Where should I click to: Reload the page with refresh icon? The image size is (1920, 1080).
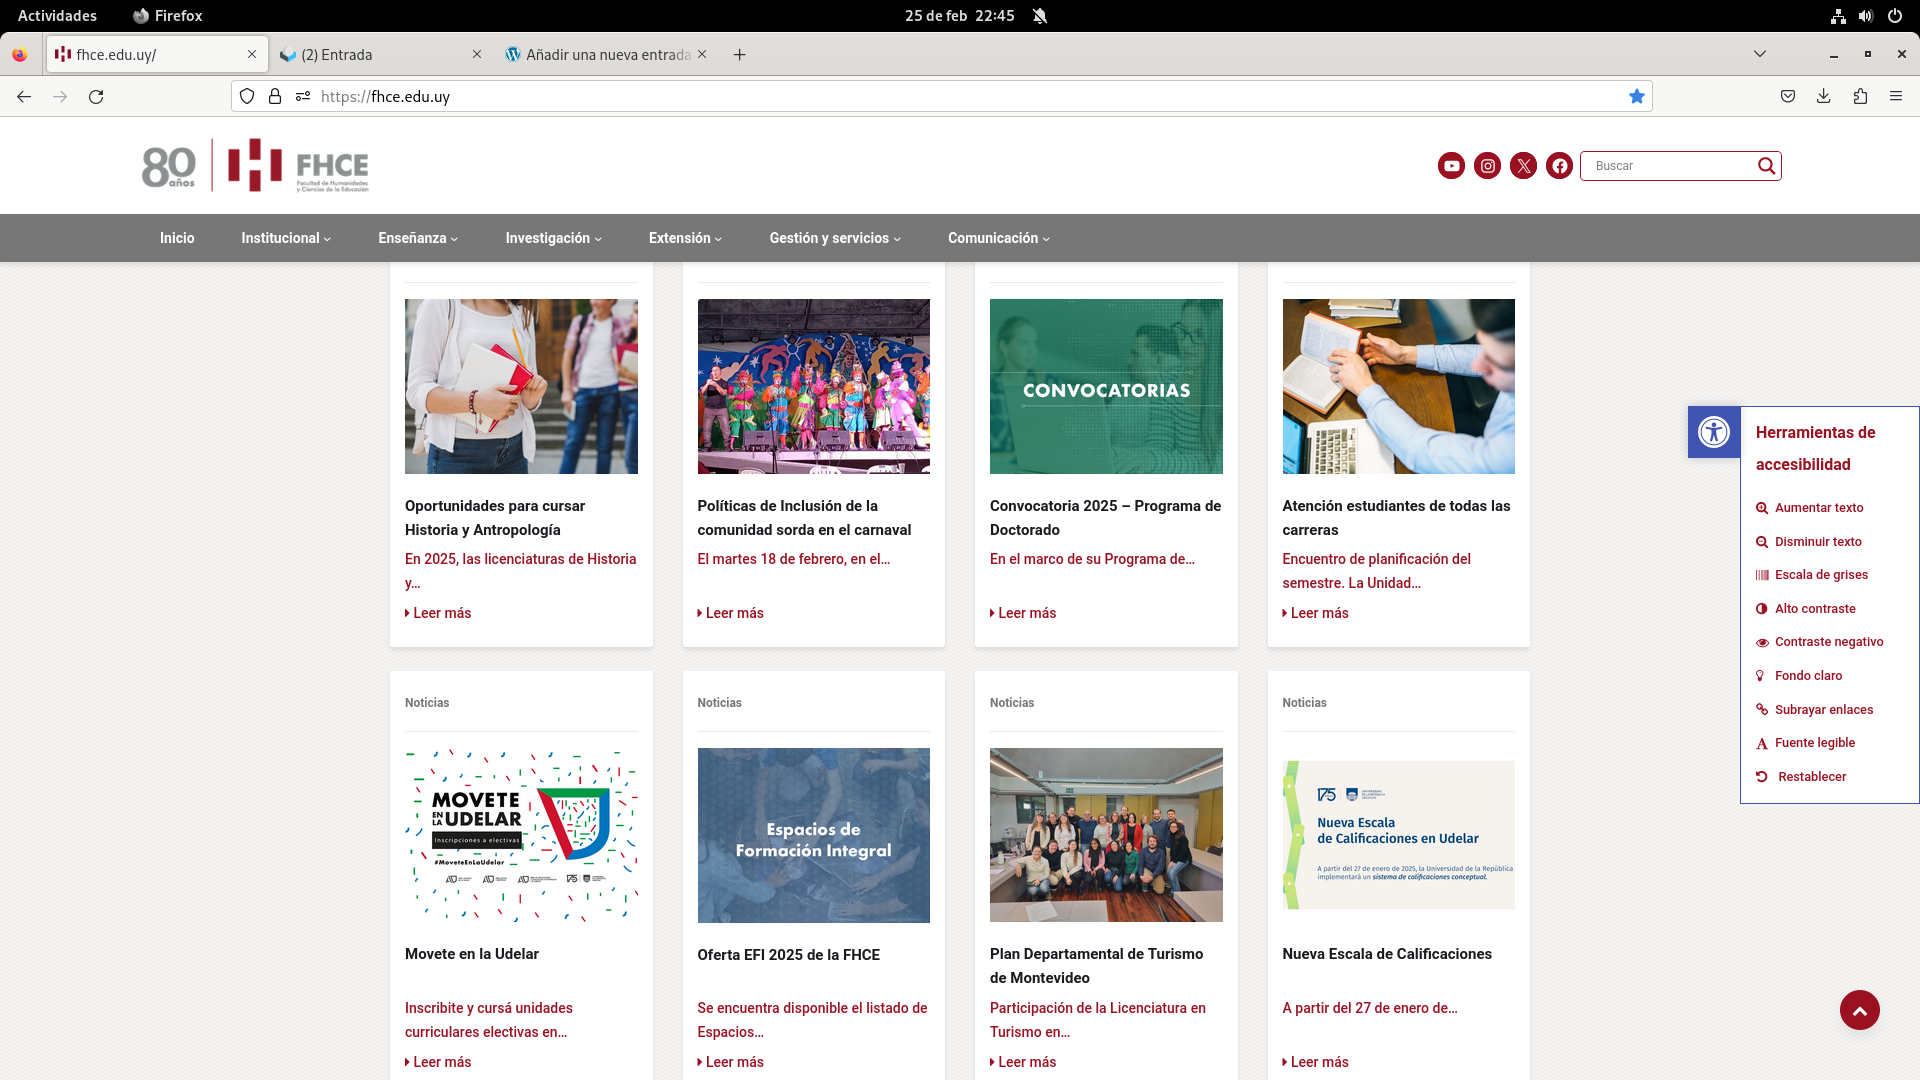pos(96,97)
